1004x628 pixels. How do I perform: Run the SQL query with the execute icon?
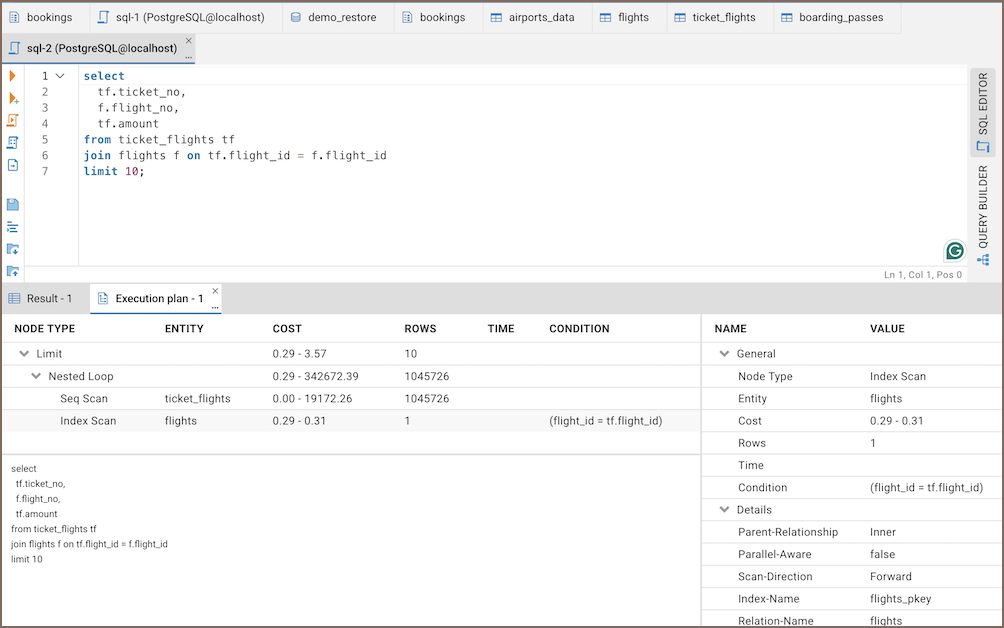(x=13, y=76)
